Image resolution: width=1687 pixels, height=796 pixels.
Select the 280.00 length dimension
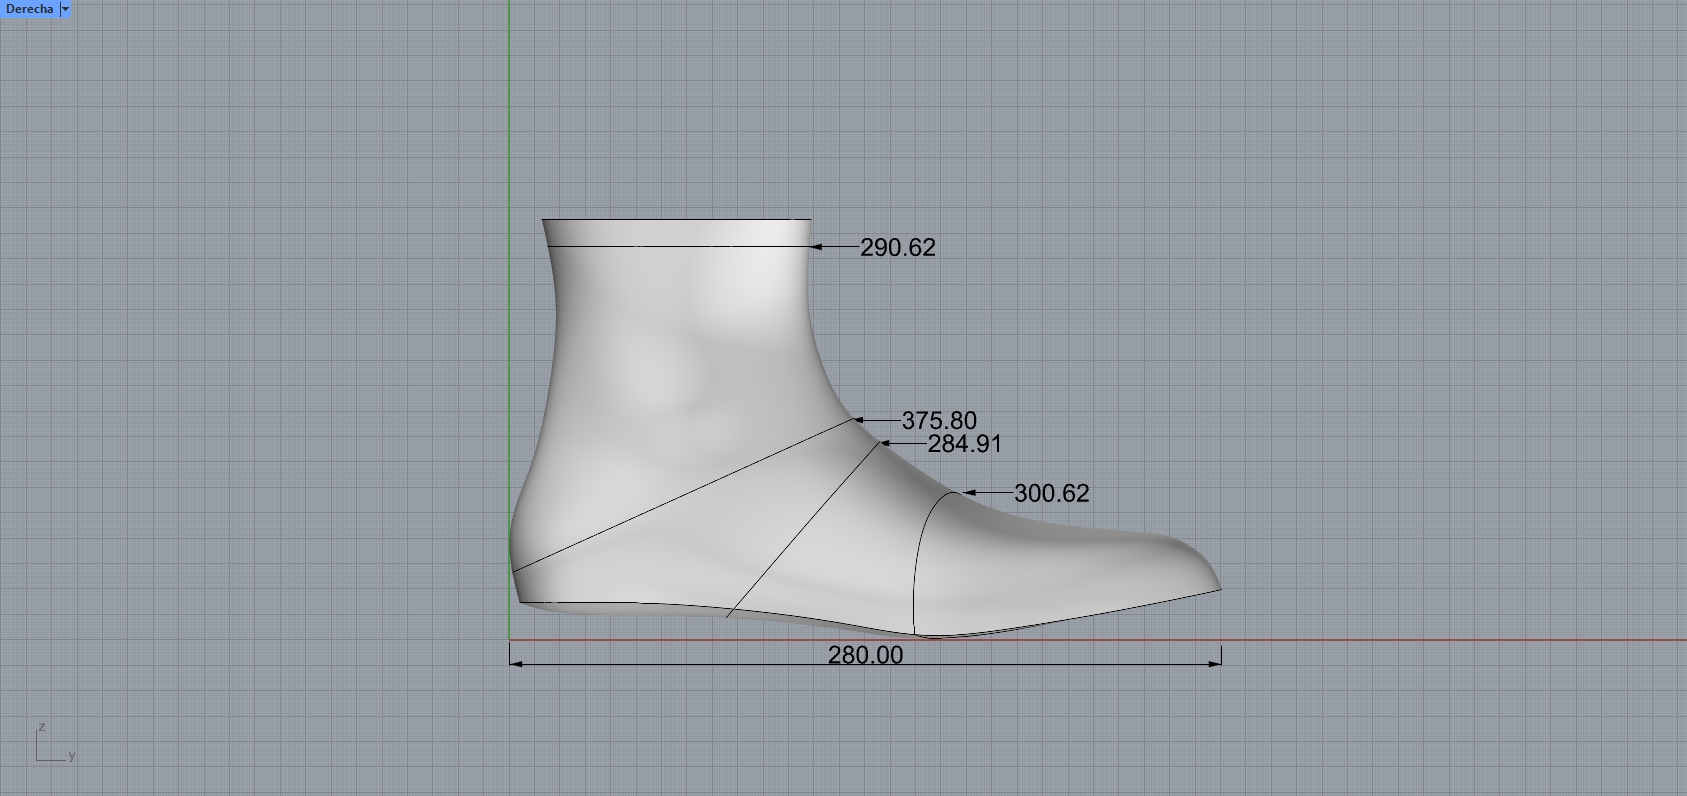click(865, 655)
